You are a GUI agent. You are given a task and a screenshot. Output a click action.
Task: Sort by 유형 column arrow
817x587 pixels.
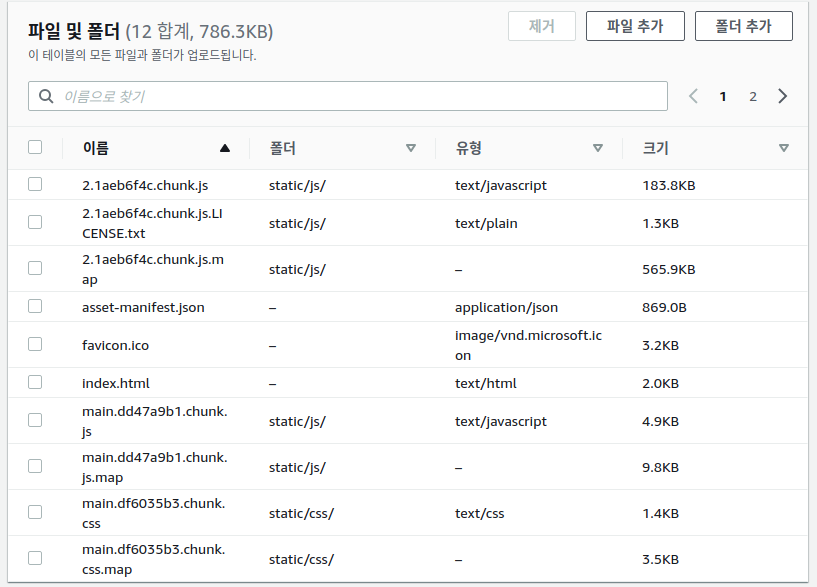coord(598,148)
